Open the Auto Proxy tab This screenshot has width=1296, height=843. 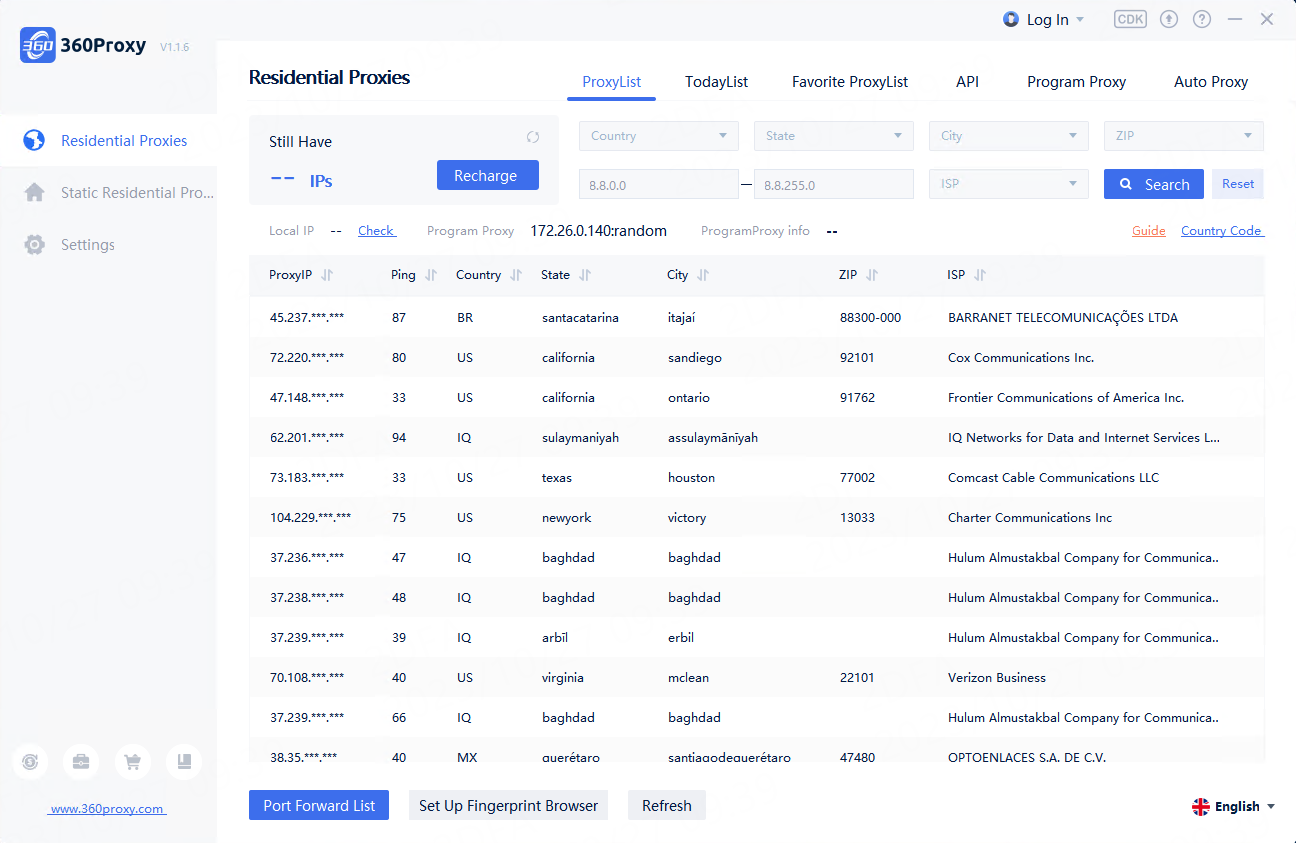(1211, 82)
